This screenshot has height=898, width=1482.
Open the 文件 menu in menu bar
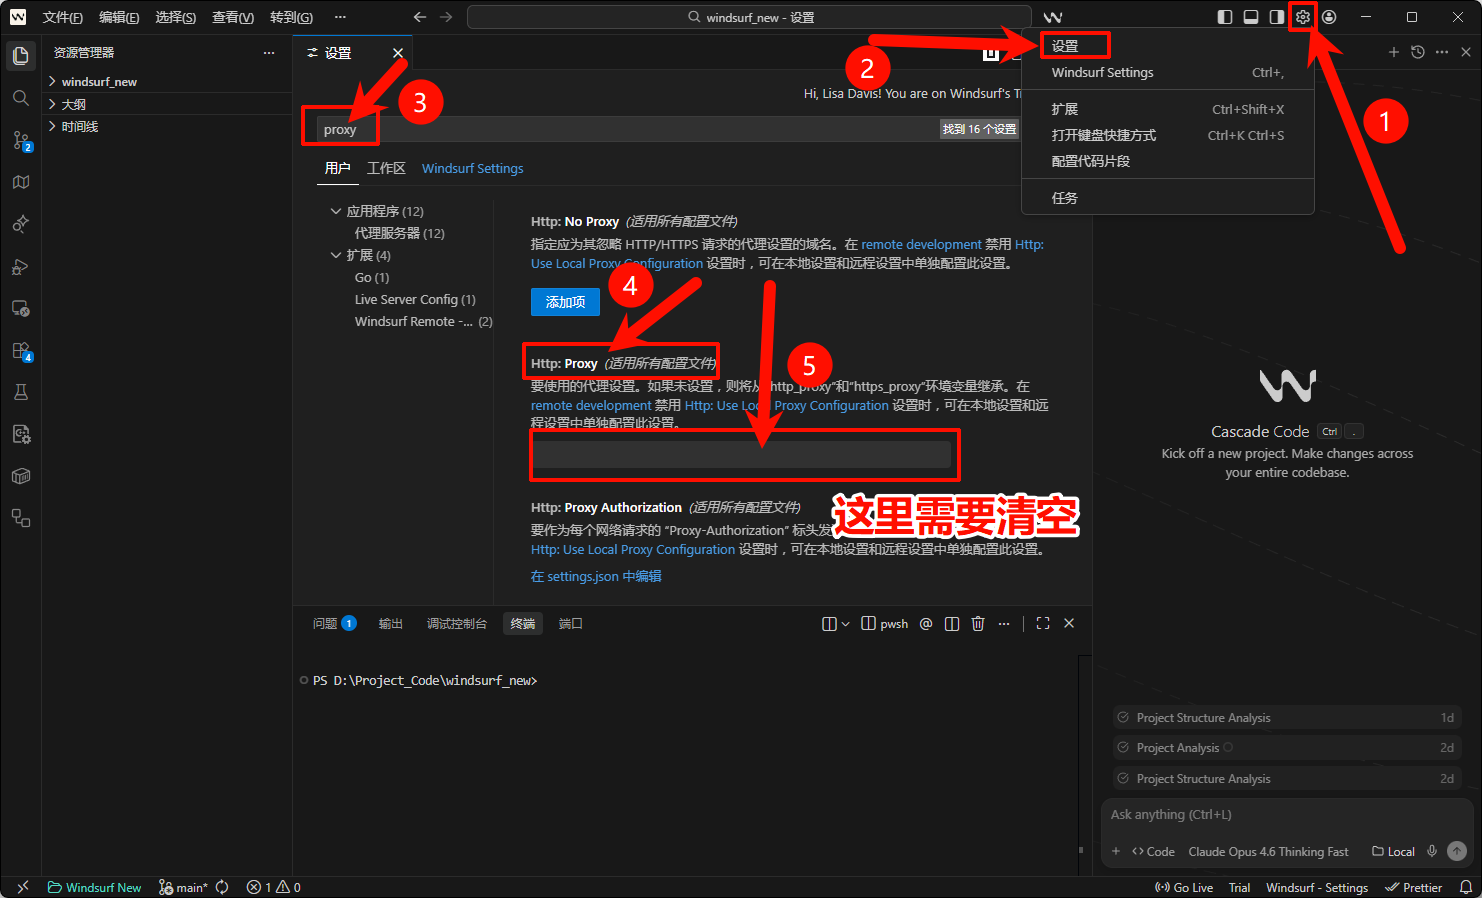click(x=62, y=17)
